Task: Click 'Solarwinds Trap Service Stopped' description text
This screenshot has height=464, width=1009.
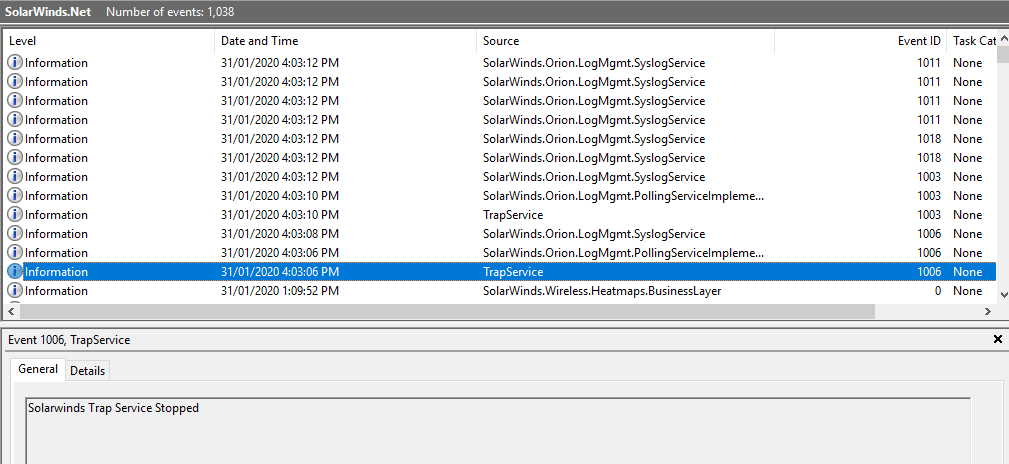Action: [113, 407]
